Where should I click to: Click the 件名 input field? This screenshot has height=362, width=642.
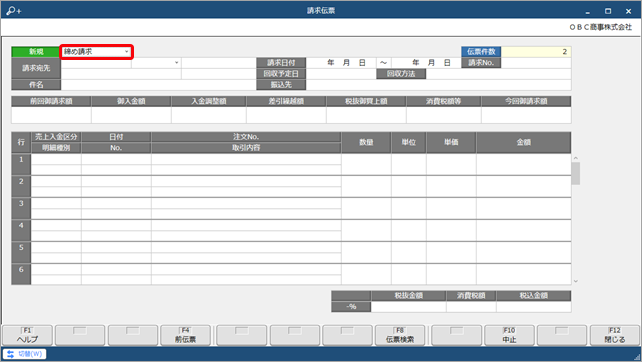(158, 85)
